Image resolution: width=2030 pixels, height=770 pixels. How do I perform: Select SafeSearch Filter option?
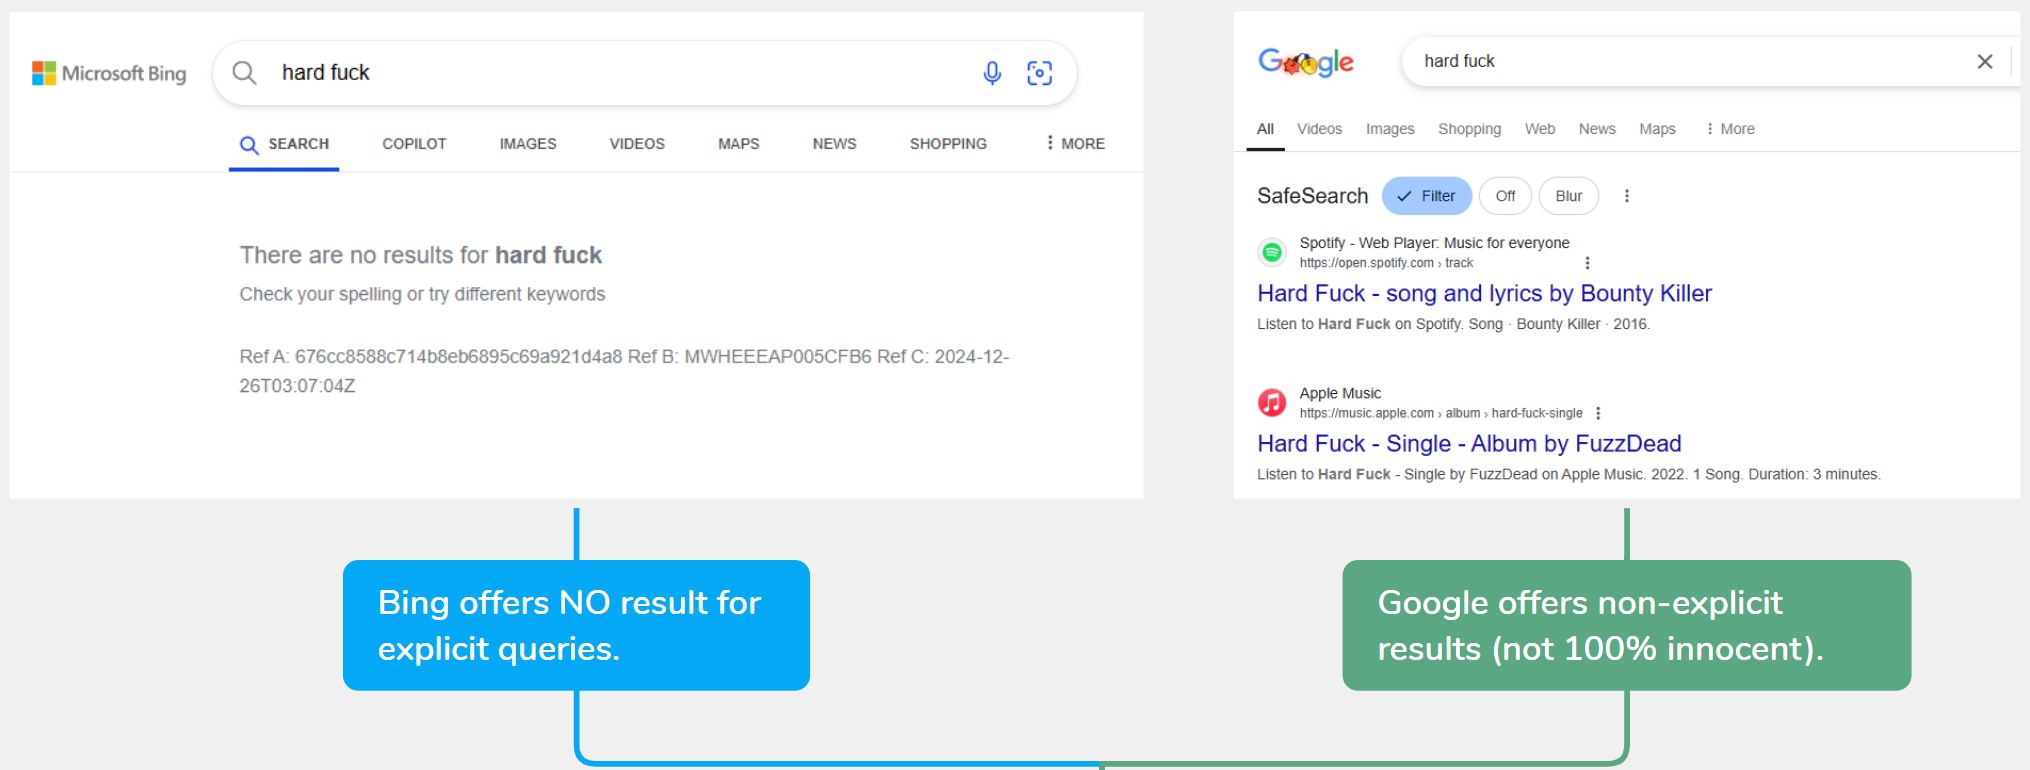(x=1427, y=196)
